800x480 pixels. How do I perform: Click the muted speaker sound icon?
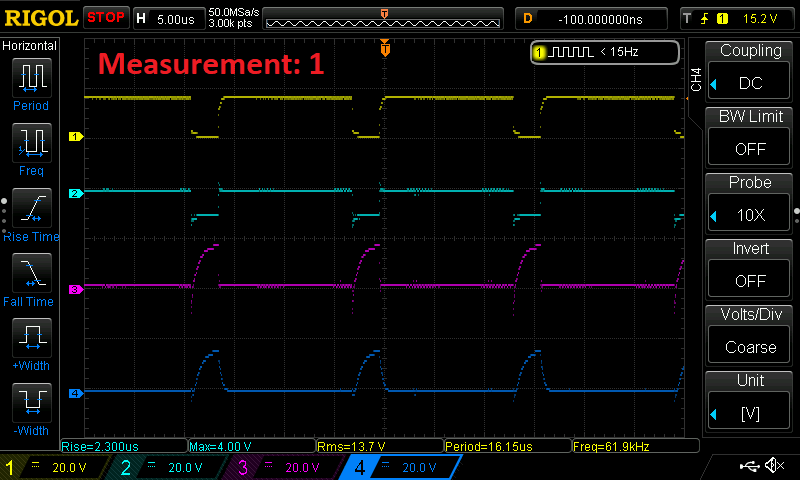pyautogui.click(x=775, y=465)
